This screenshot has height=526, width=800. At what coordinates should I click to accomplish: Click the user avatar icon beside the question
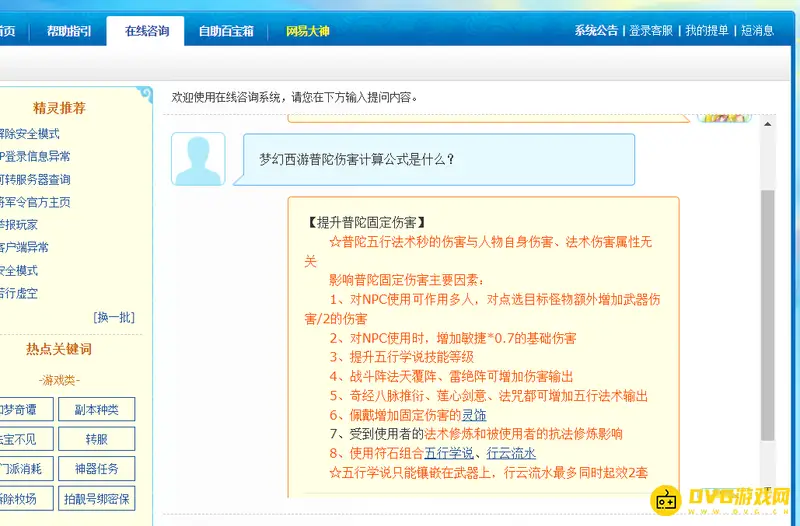pyautogui.click(x=198, y=159)
